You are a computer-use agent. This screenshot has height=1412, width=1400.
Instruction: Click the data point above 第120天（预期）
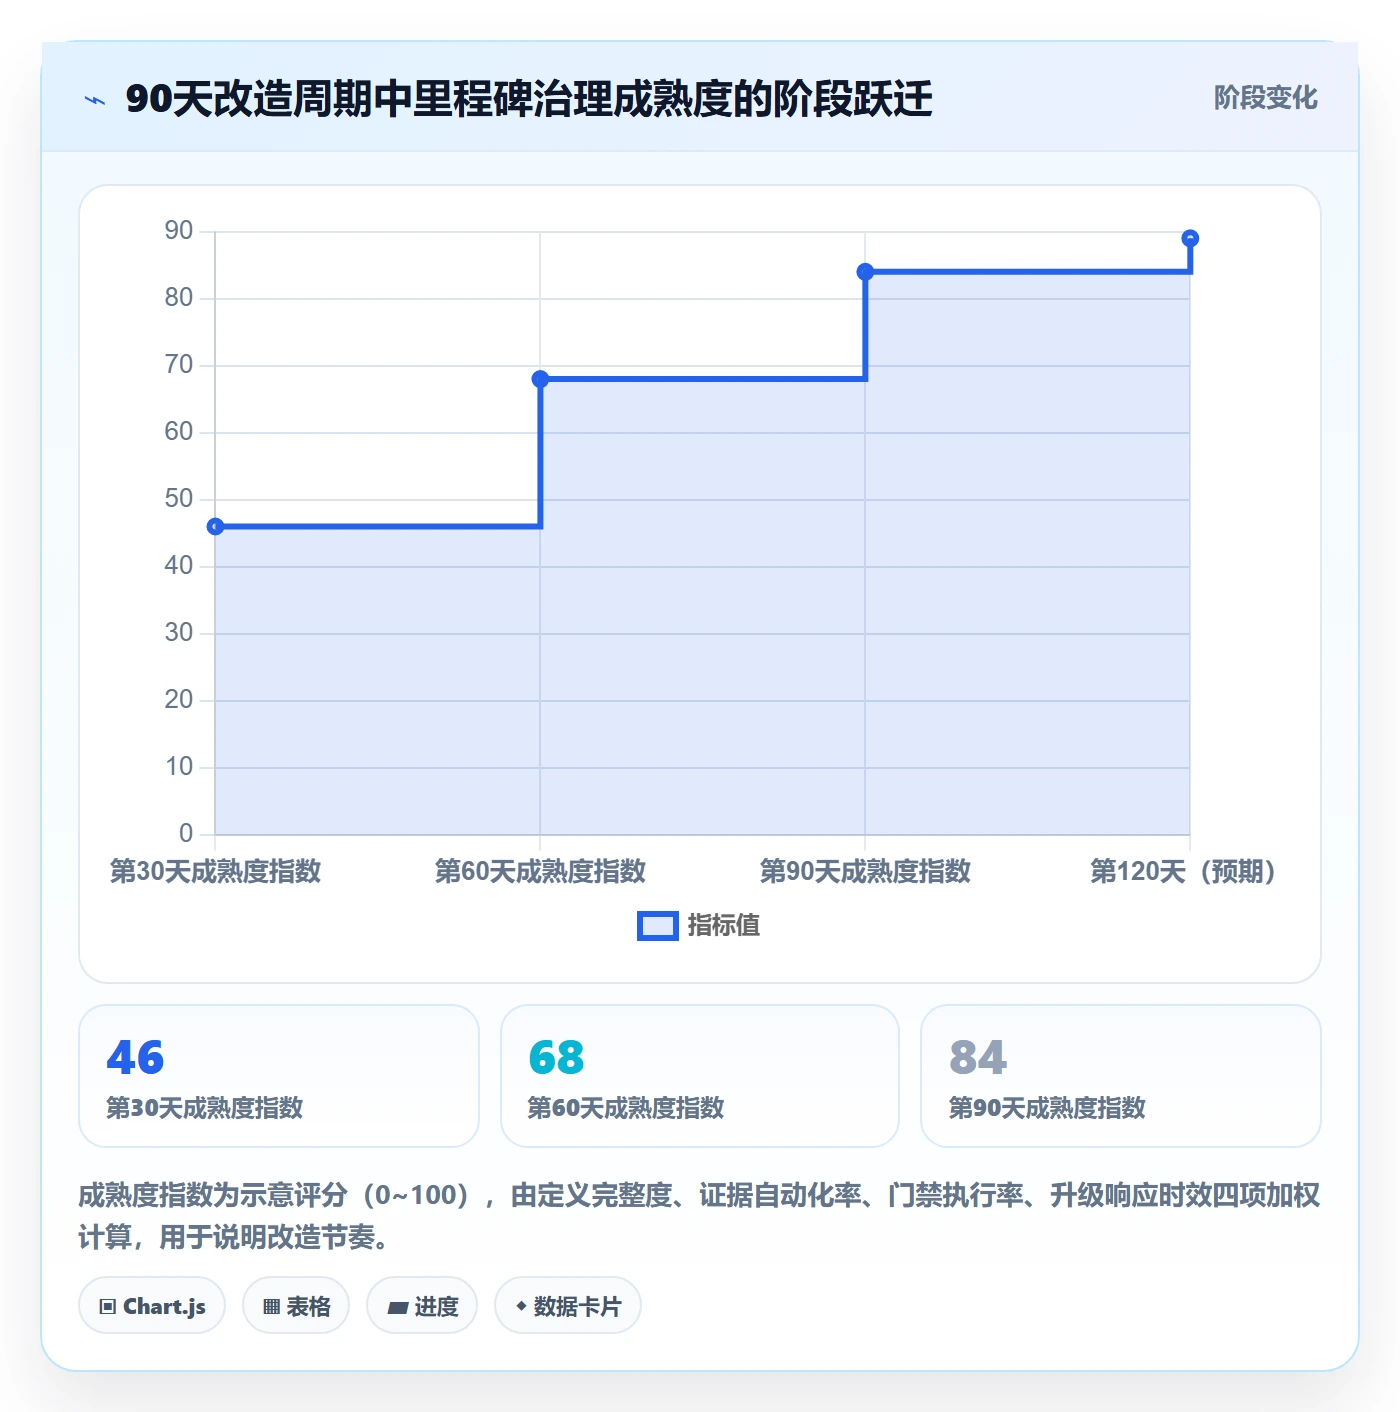coord(1190,239)
